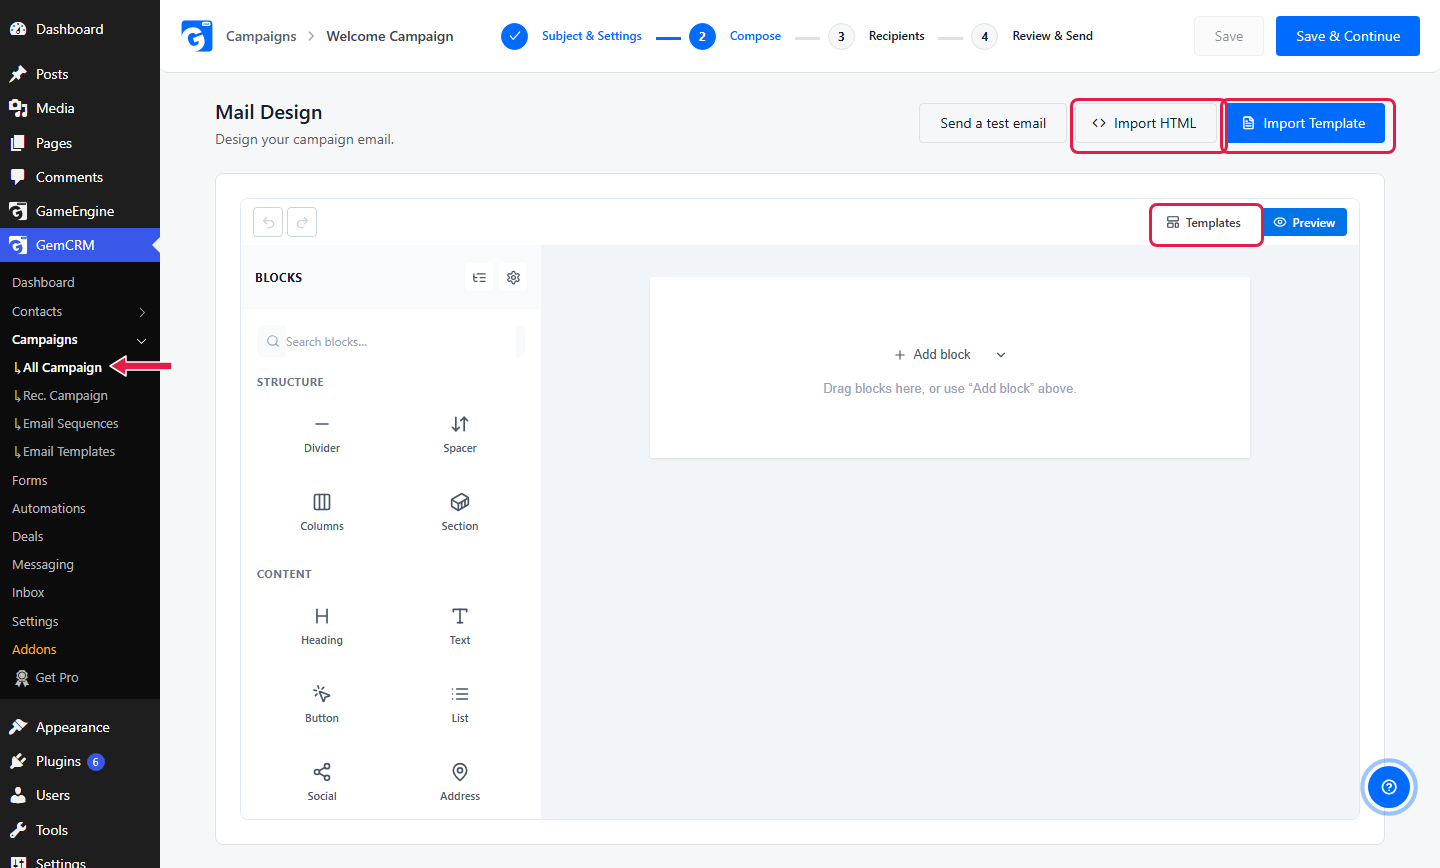Click the Import HTML button

(1144, 123)
